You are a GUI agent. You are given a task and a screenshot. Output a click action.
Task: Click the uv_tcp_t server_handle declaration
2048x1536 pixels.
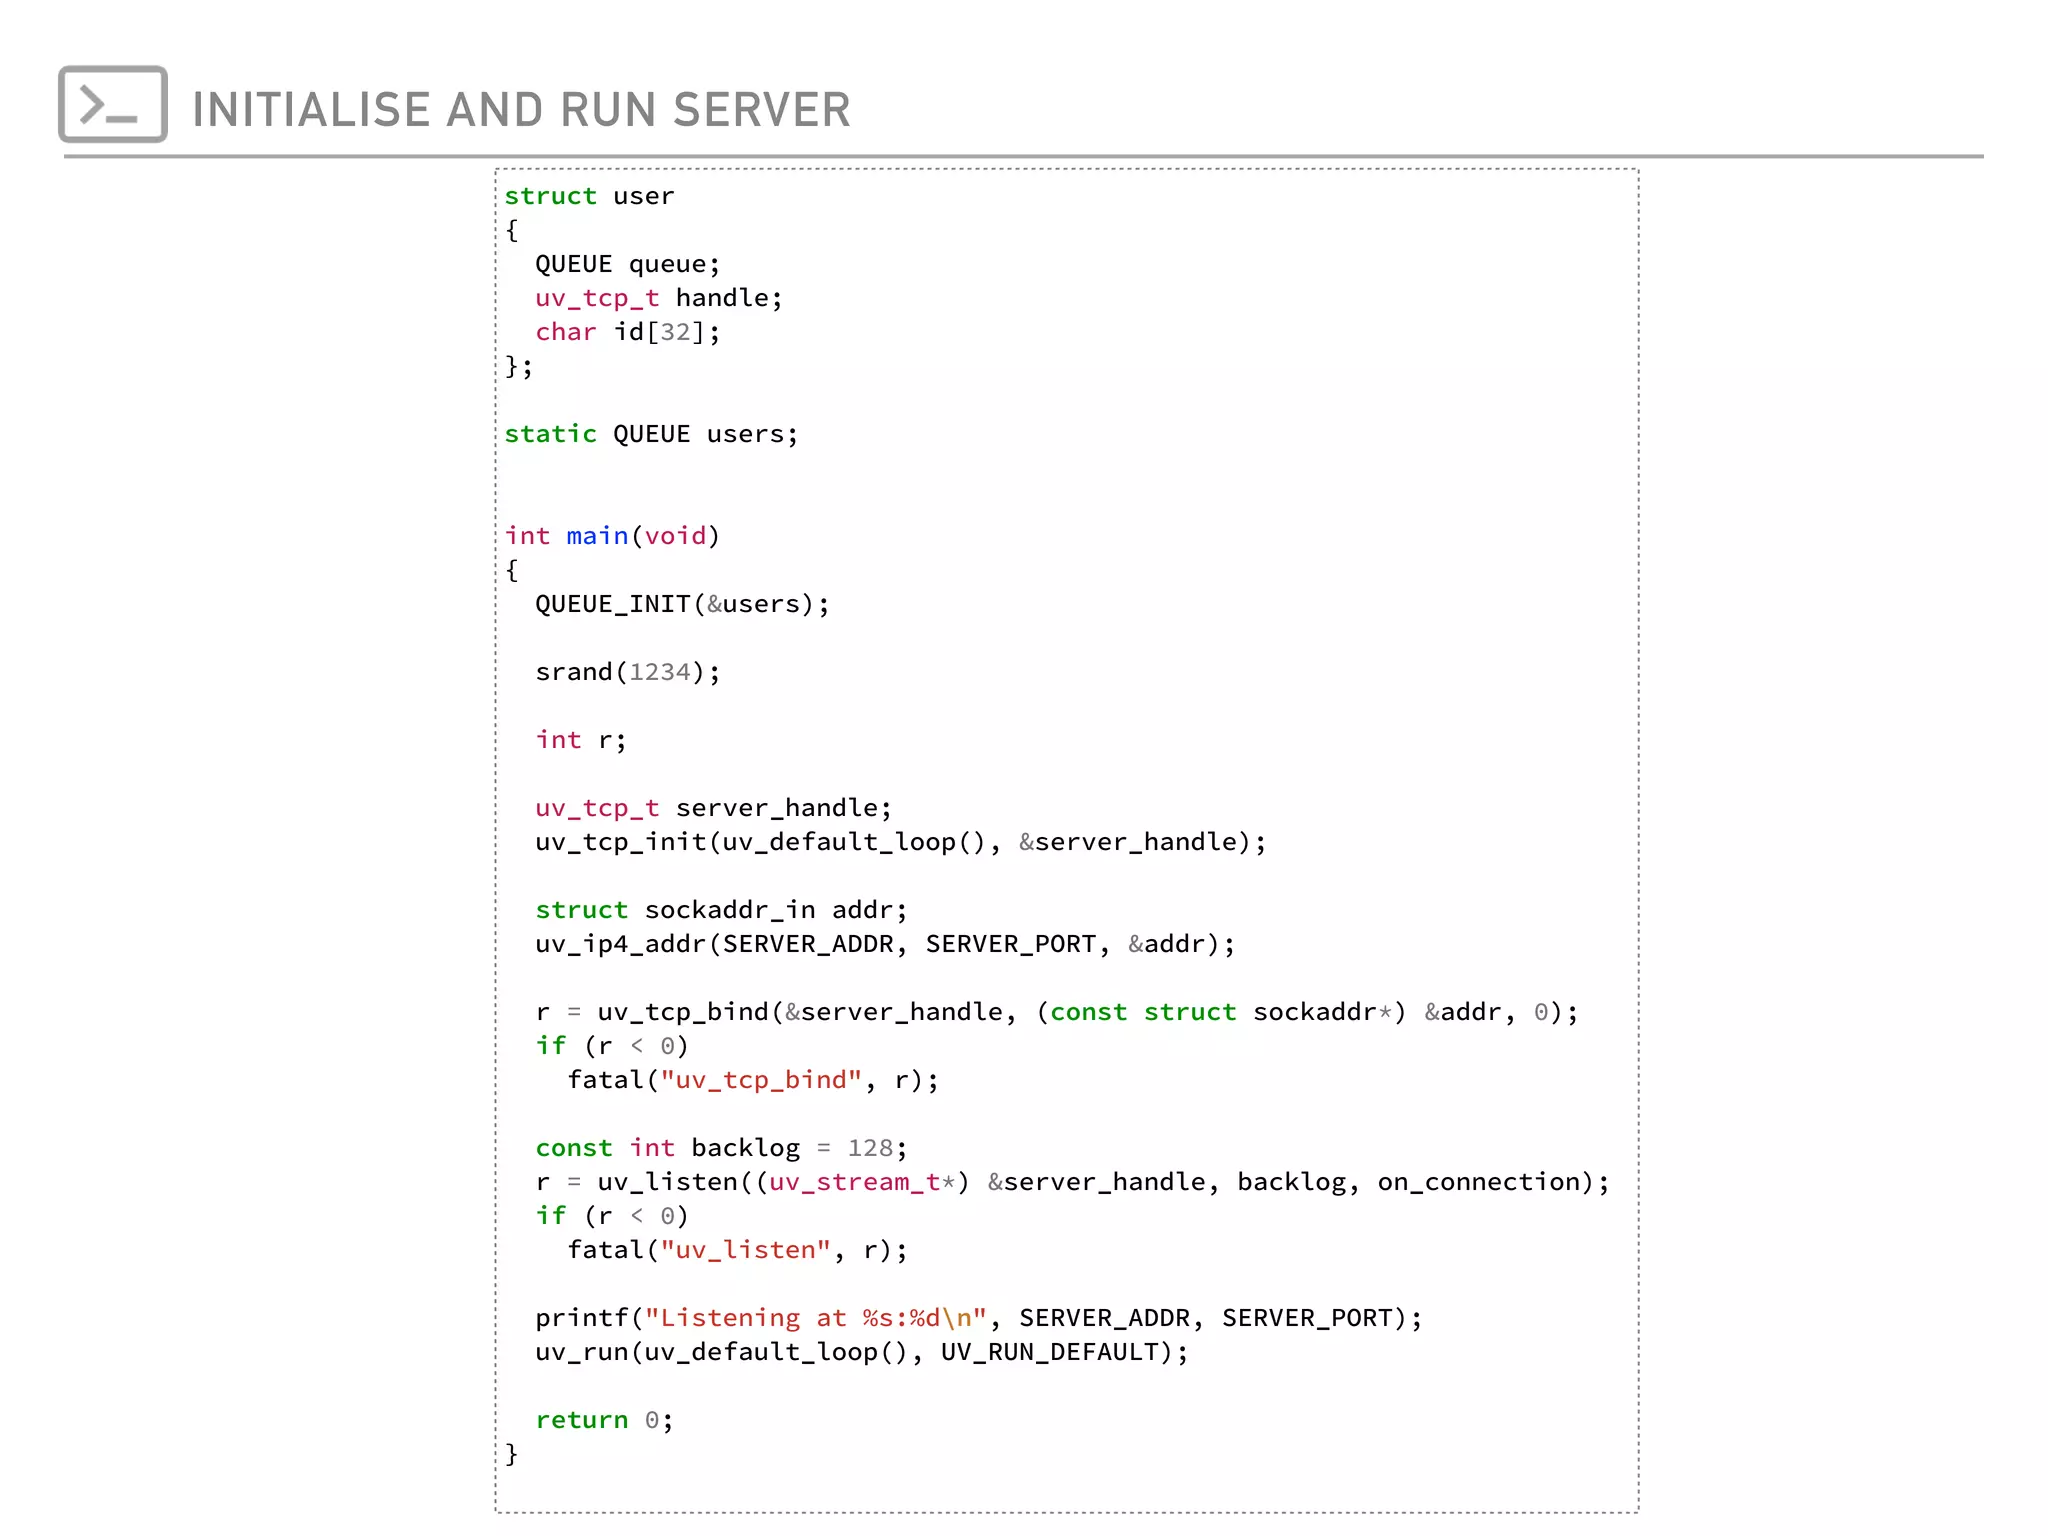[713, 808]
